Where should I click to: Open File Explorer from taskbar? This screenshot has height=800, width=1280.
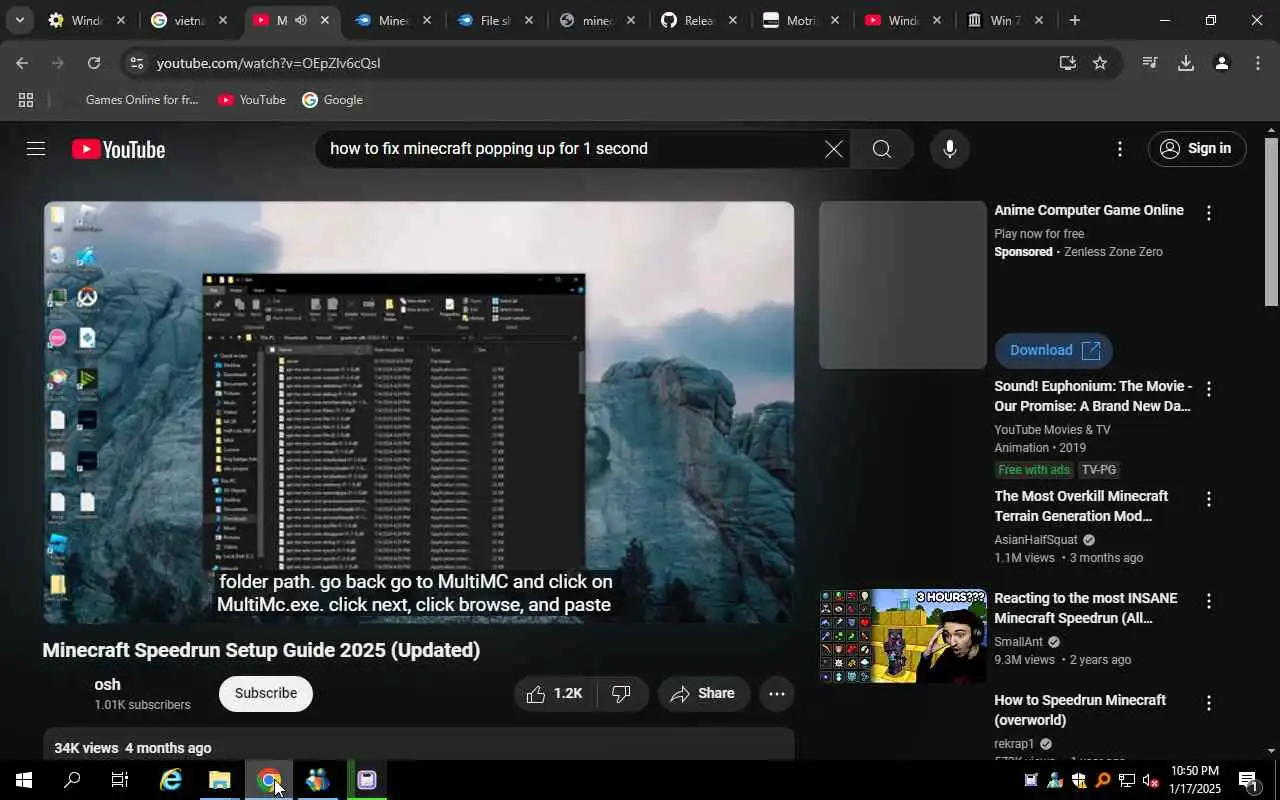(x=220, y=780)
